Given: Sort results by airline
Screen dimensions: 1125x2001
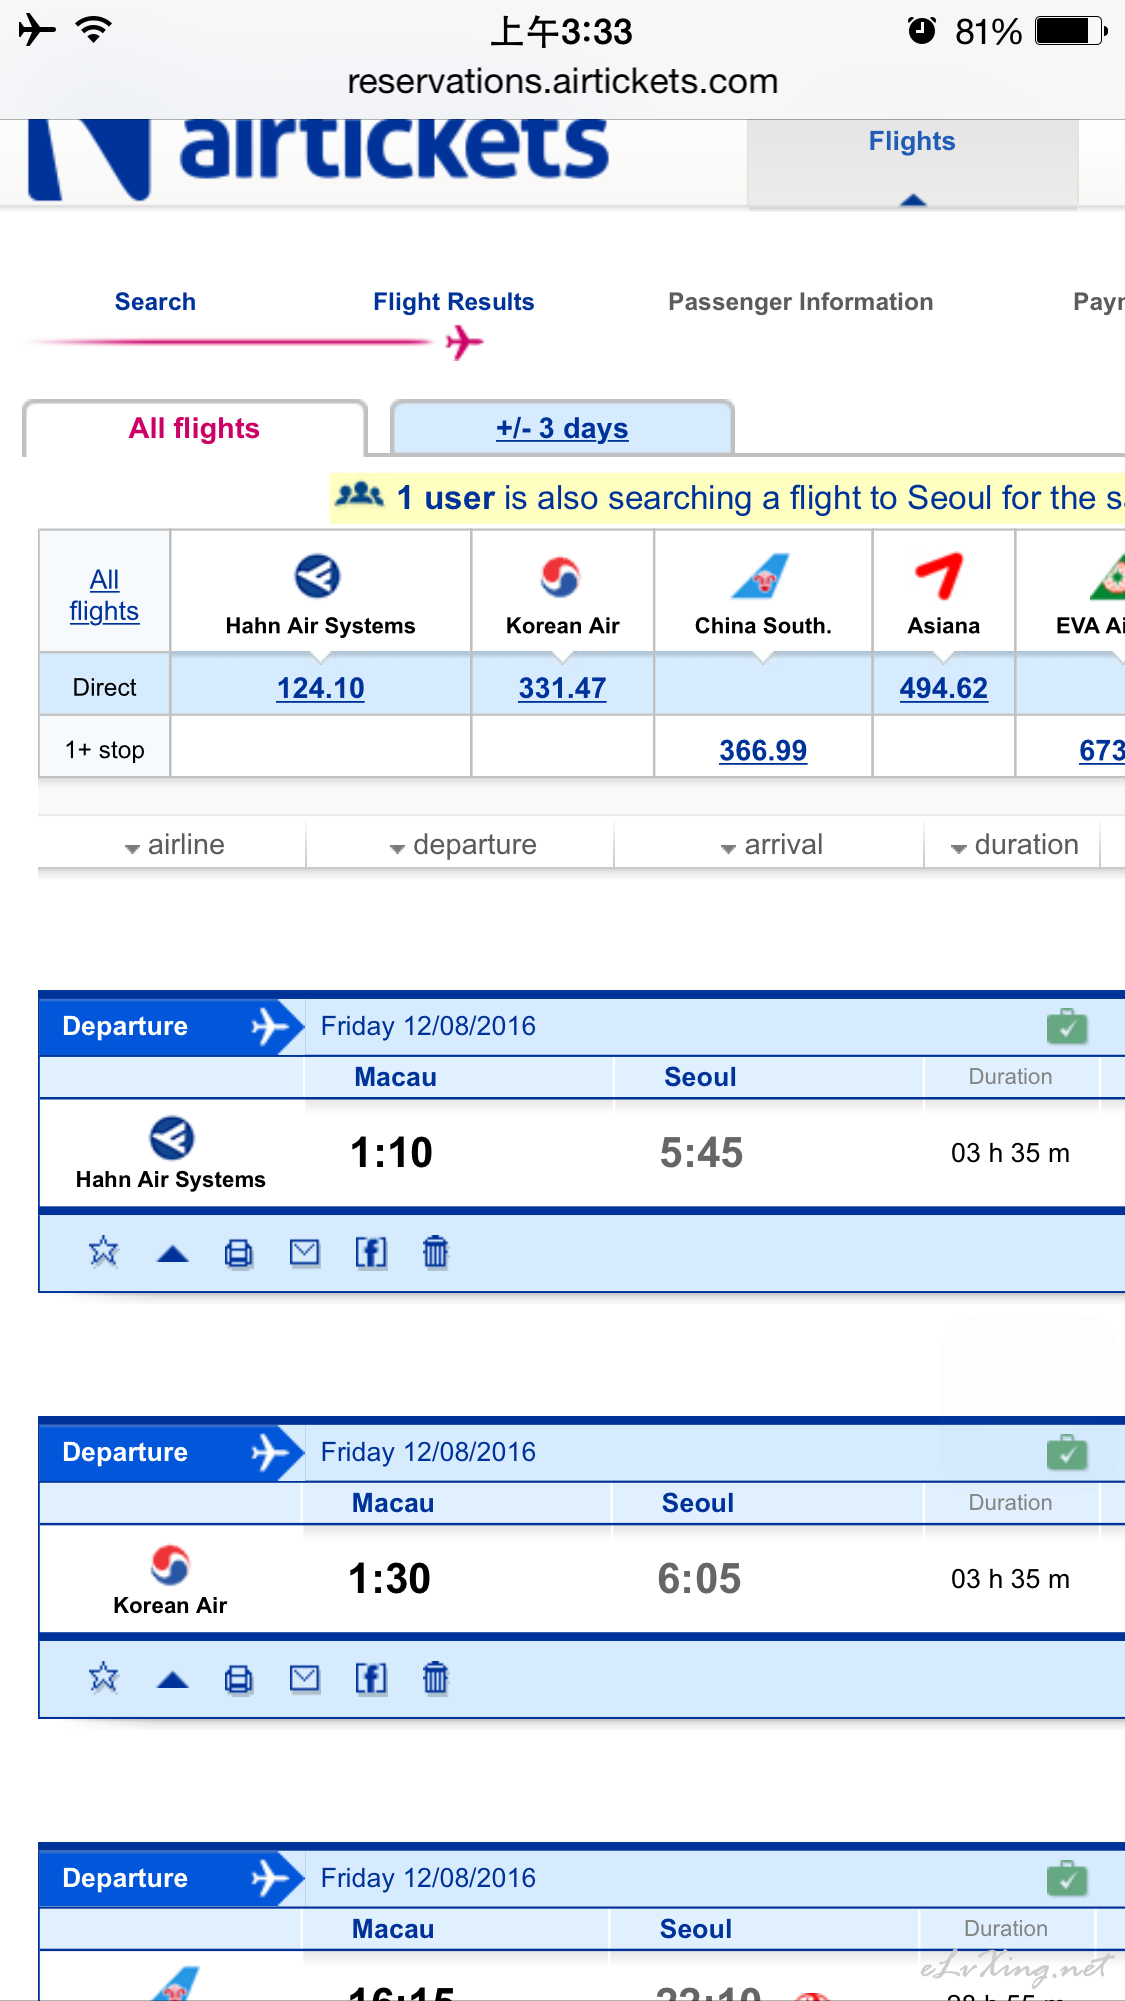Looking at the screenshot, I should (x=173, y=845).
